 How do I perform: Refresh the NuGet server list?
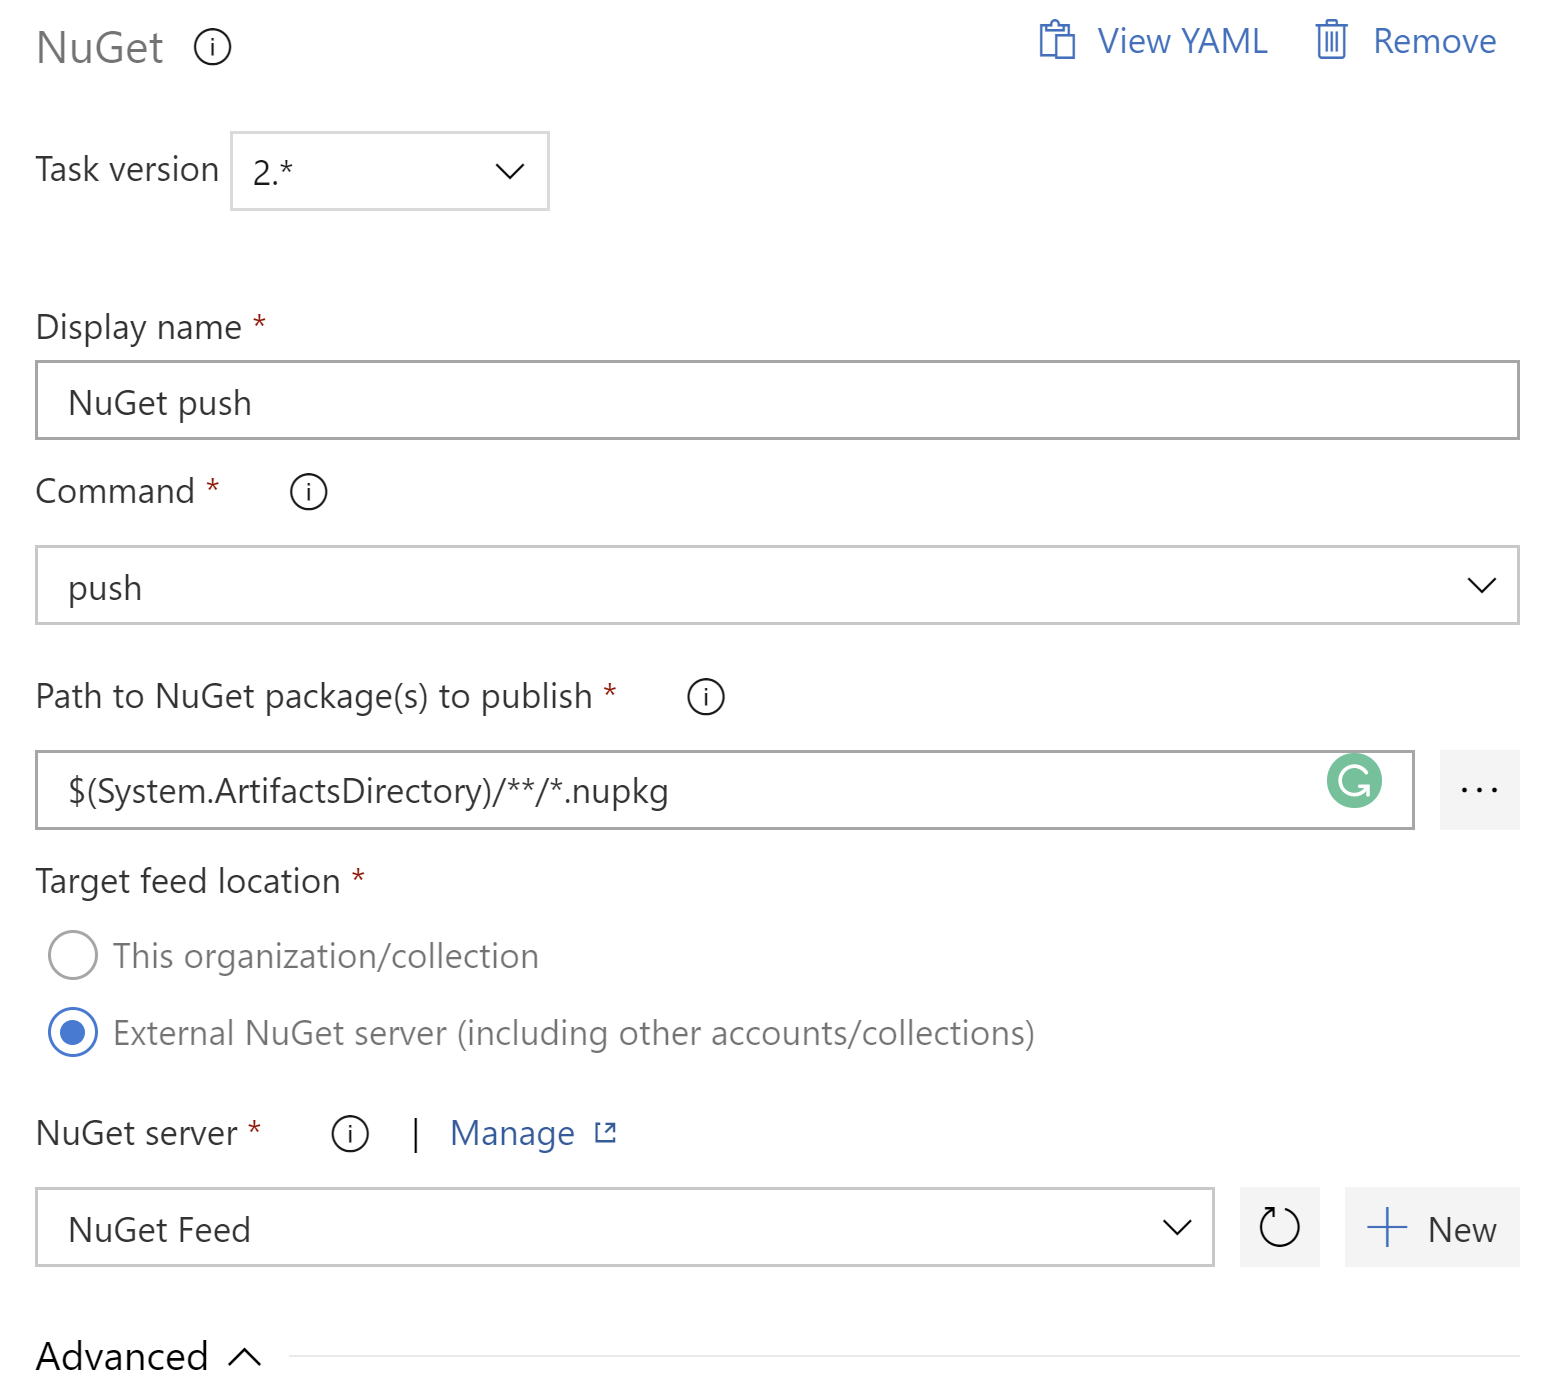[1279, 1227]
